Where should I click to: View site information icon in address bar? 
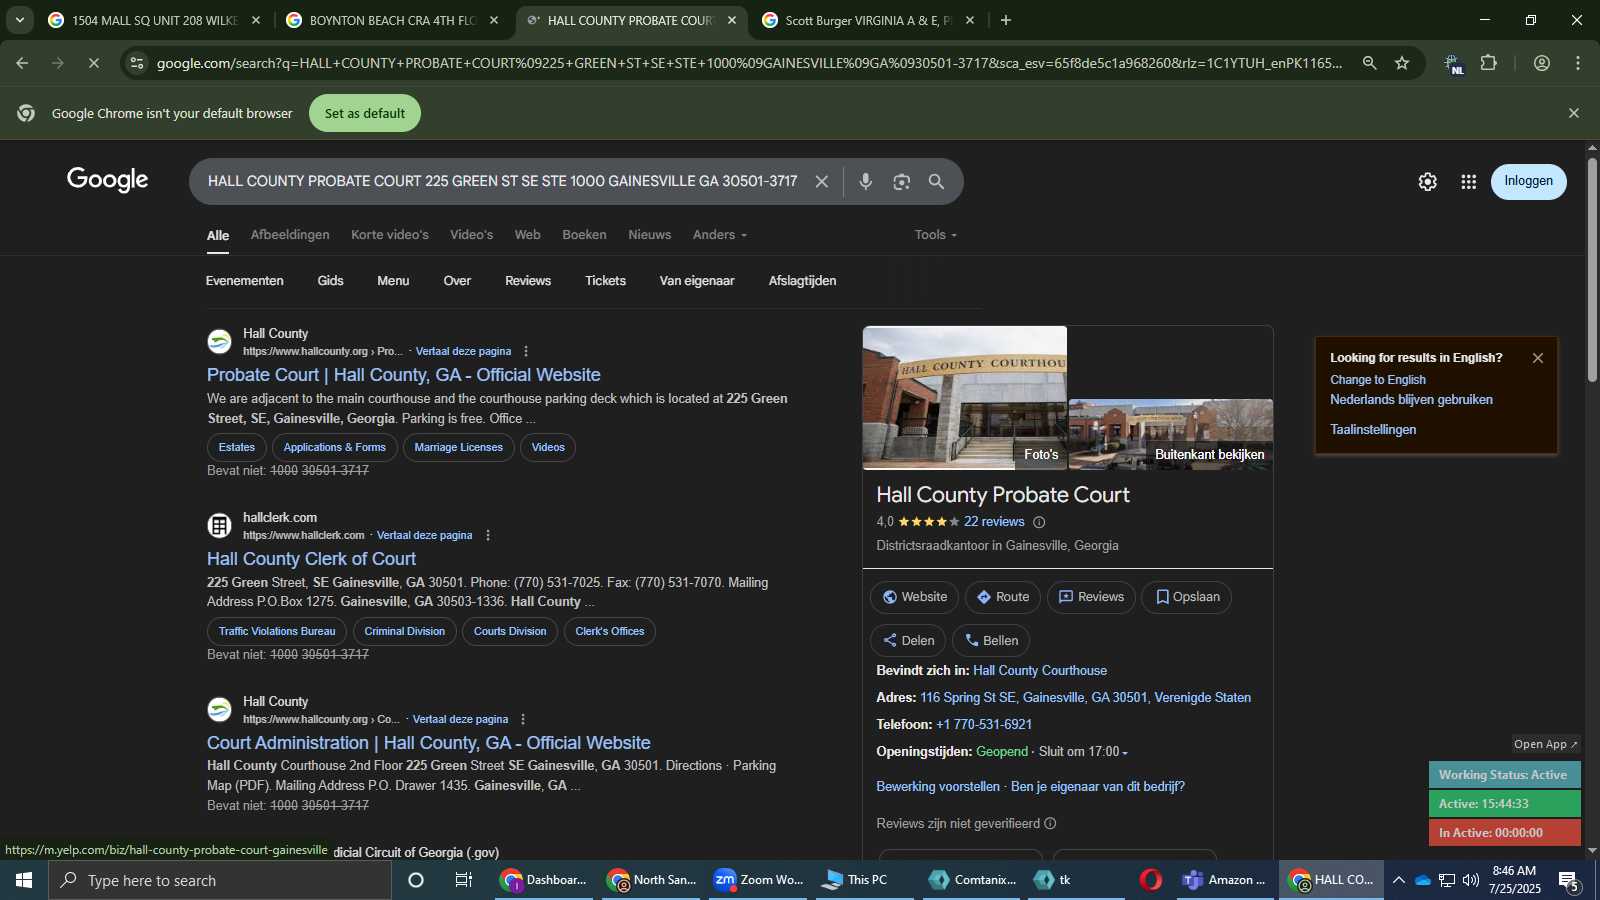[x=137, y=63]
